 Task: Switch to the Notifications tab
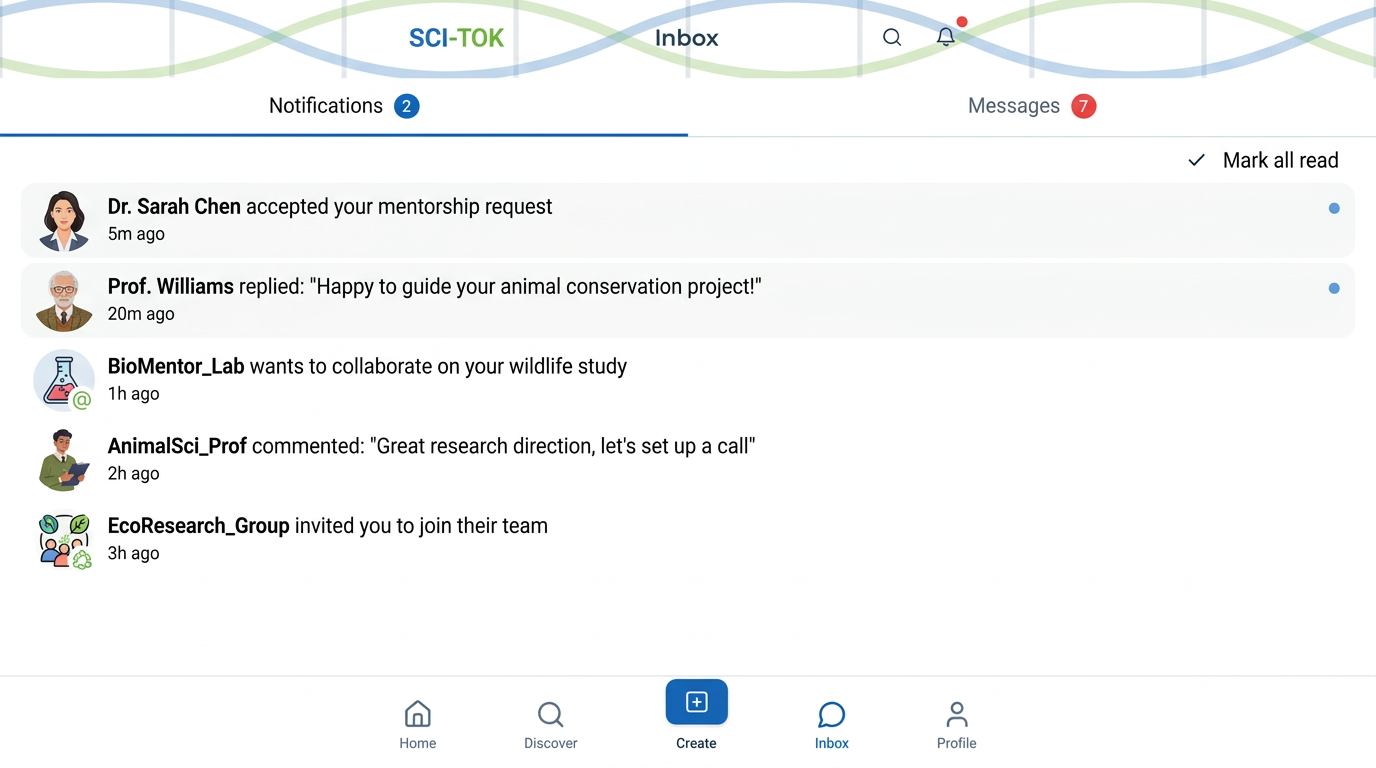344,106
